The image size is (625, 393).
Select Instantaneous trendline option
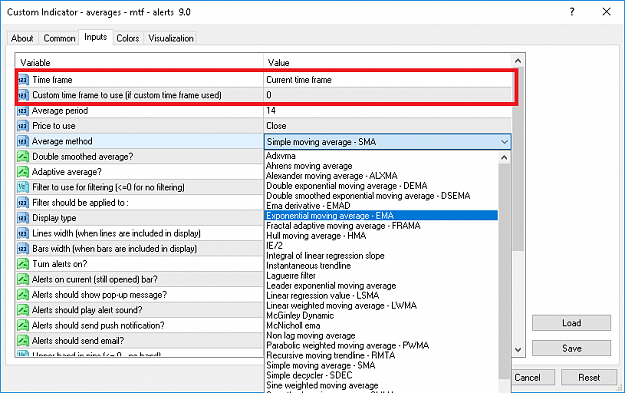(x=309, y=265)
